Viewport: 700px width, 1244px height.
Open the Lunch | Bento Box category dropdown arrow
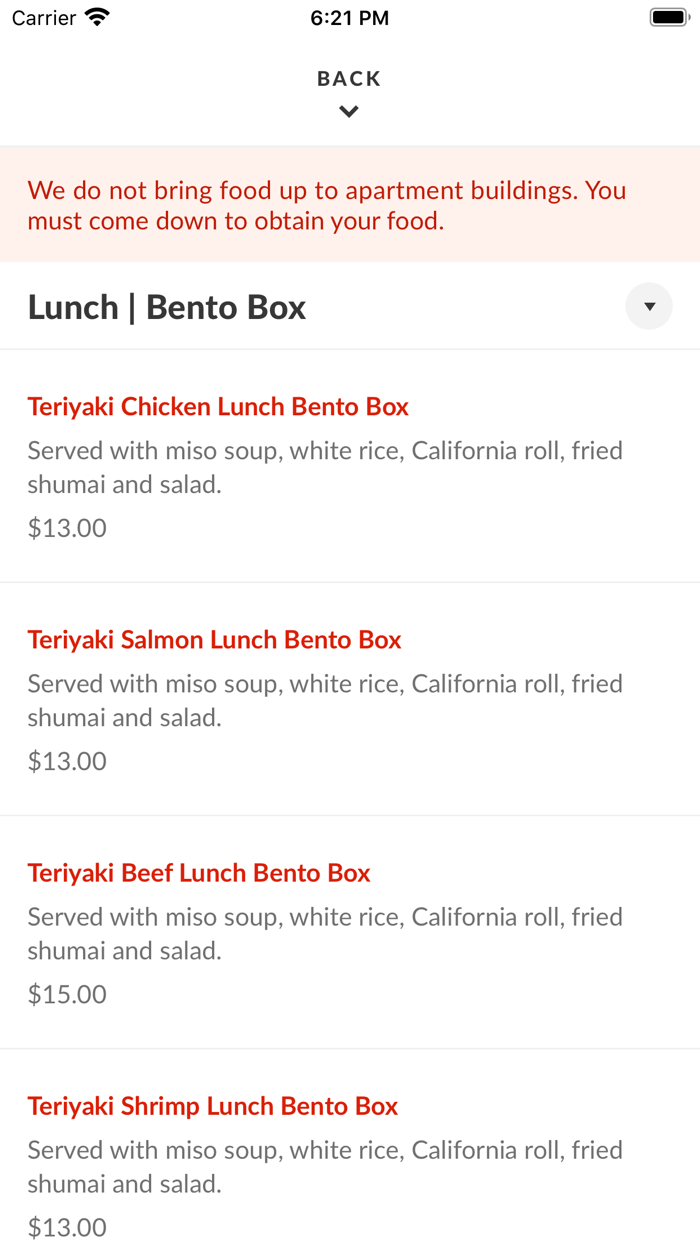point(649,307)
